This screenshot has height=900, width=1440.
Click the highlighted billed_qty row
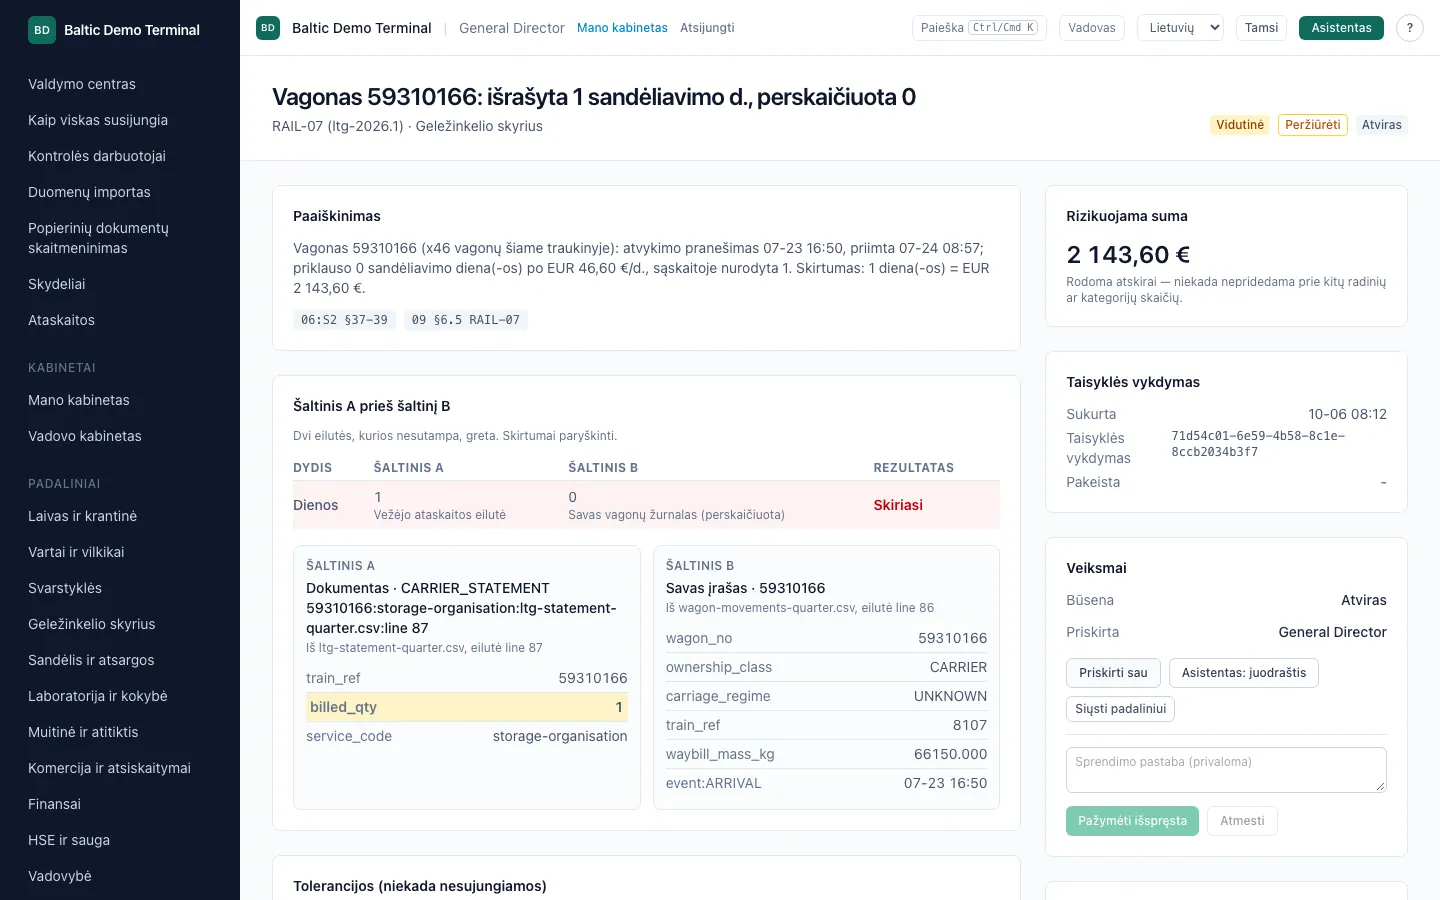point(467,707)
